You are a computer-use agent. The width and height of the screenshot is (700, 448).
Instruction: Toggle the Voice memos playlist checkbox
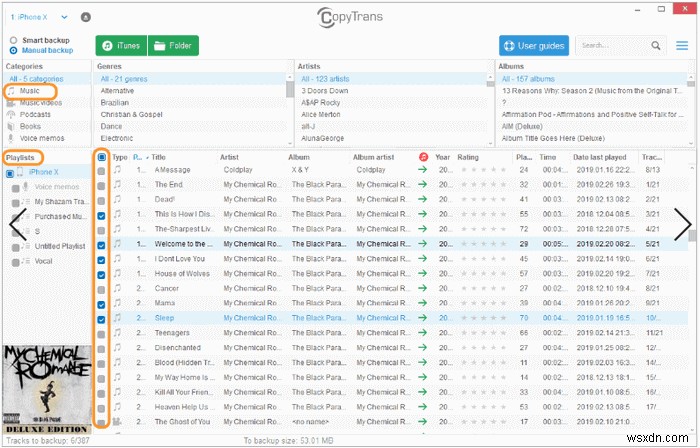click(x=16, y=188)
